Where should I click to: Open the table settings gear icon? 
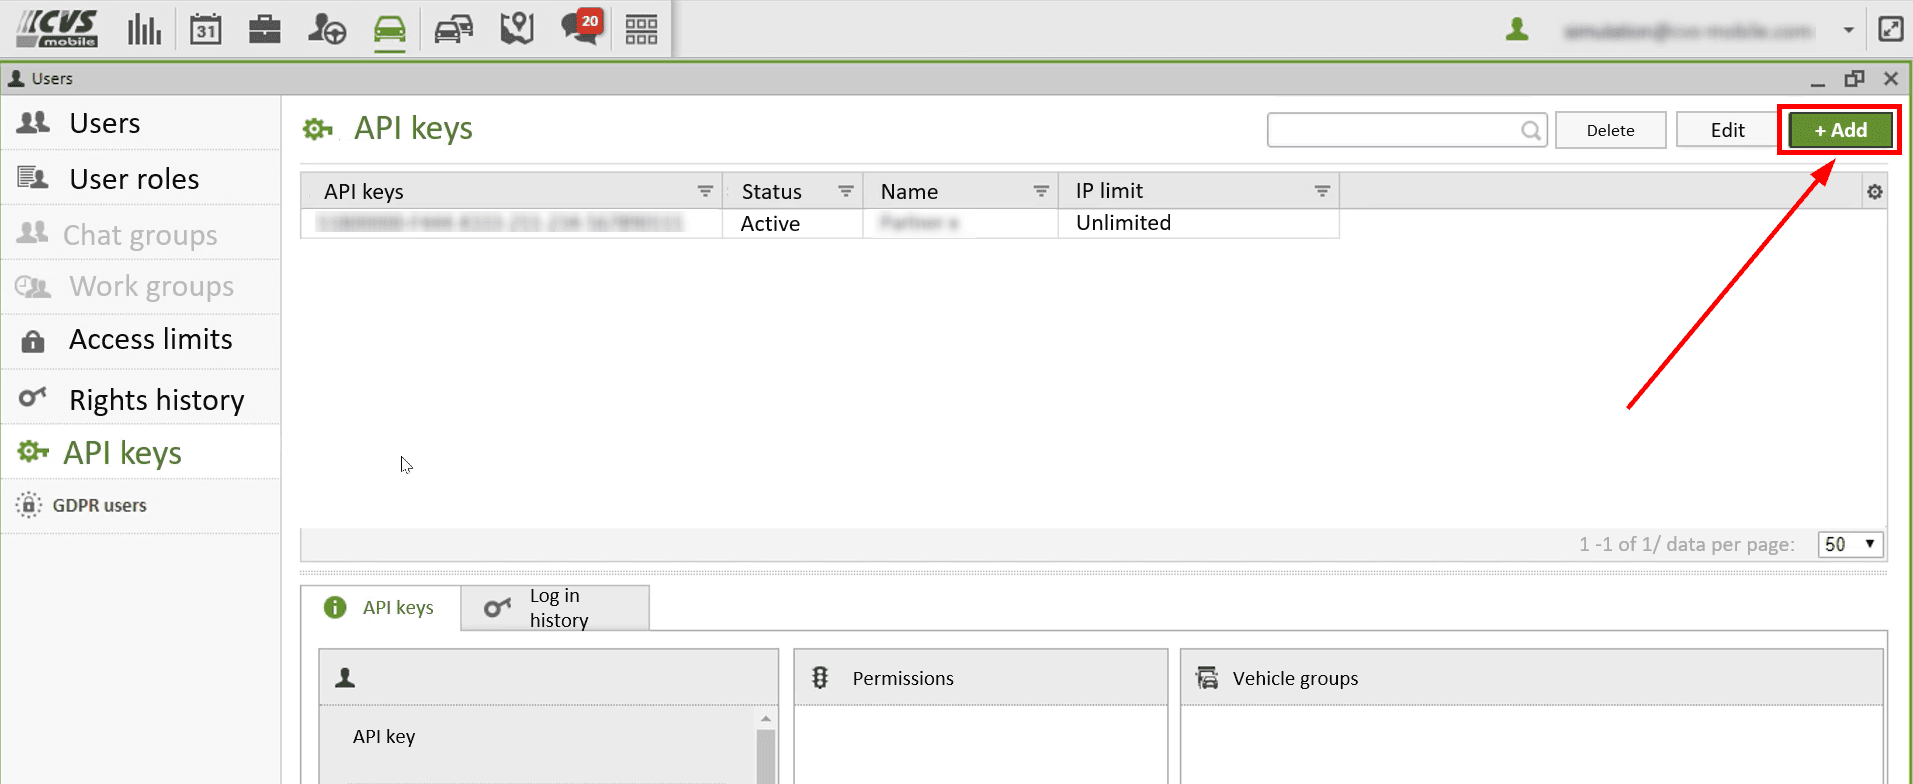[1875, 192]
